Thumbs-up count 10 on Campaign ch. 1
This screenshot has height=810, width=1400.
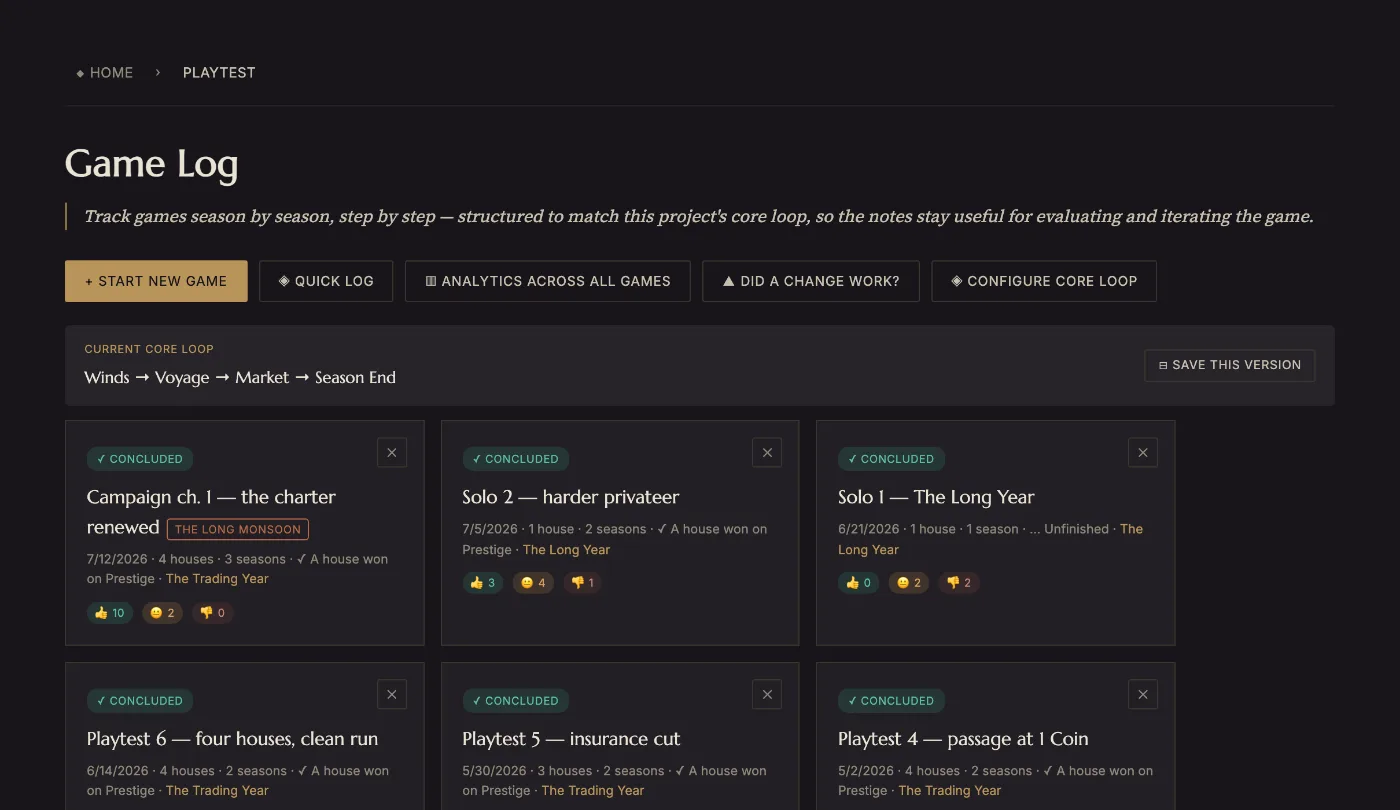[x=110, y=613]
